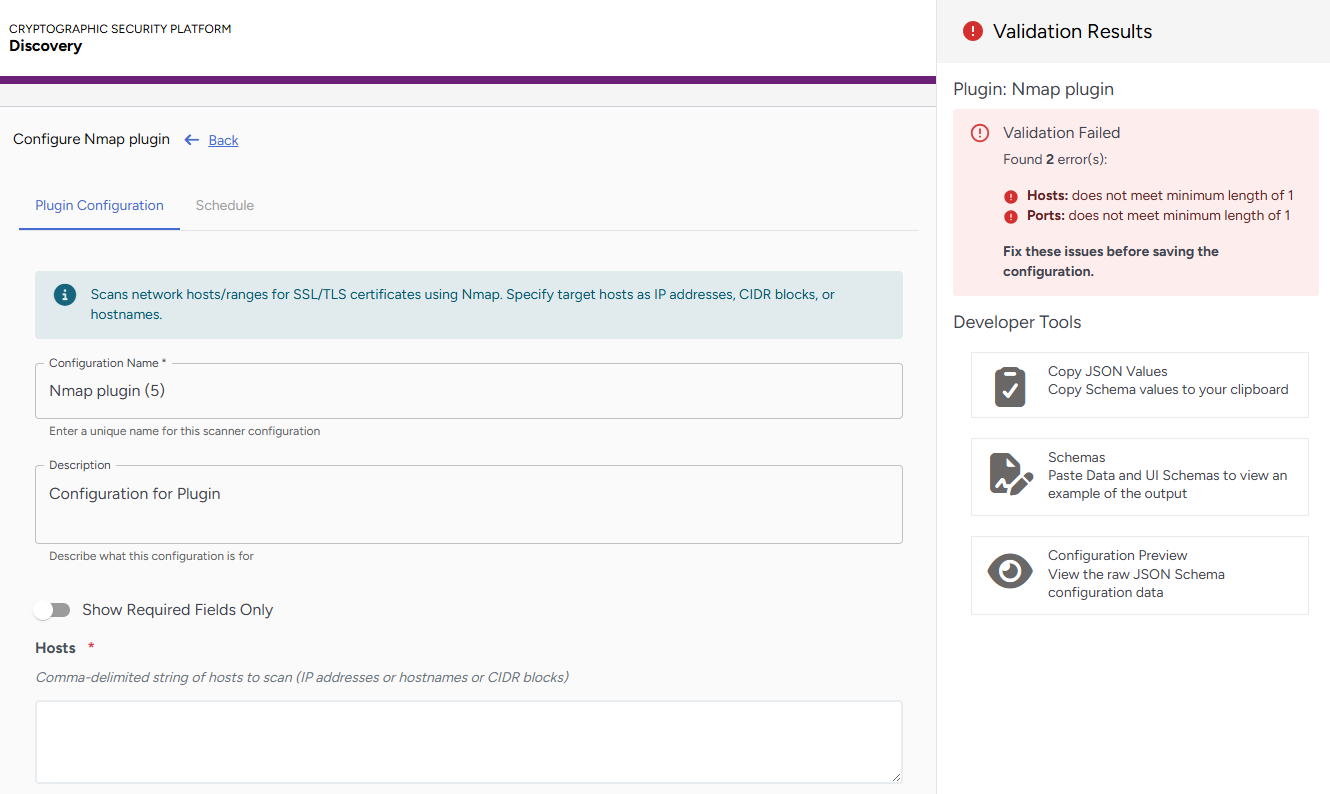This screenshot has height=794, width=1330.
Task: Click the clipboard icon for Copy JSON Values
Action: click(1010, 386)
